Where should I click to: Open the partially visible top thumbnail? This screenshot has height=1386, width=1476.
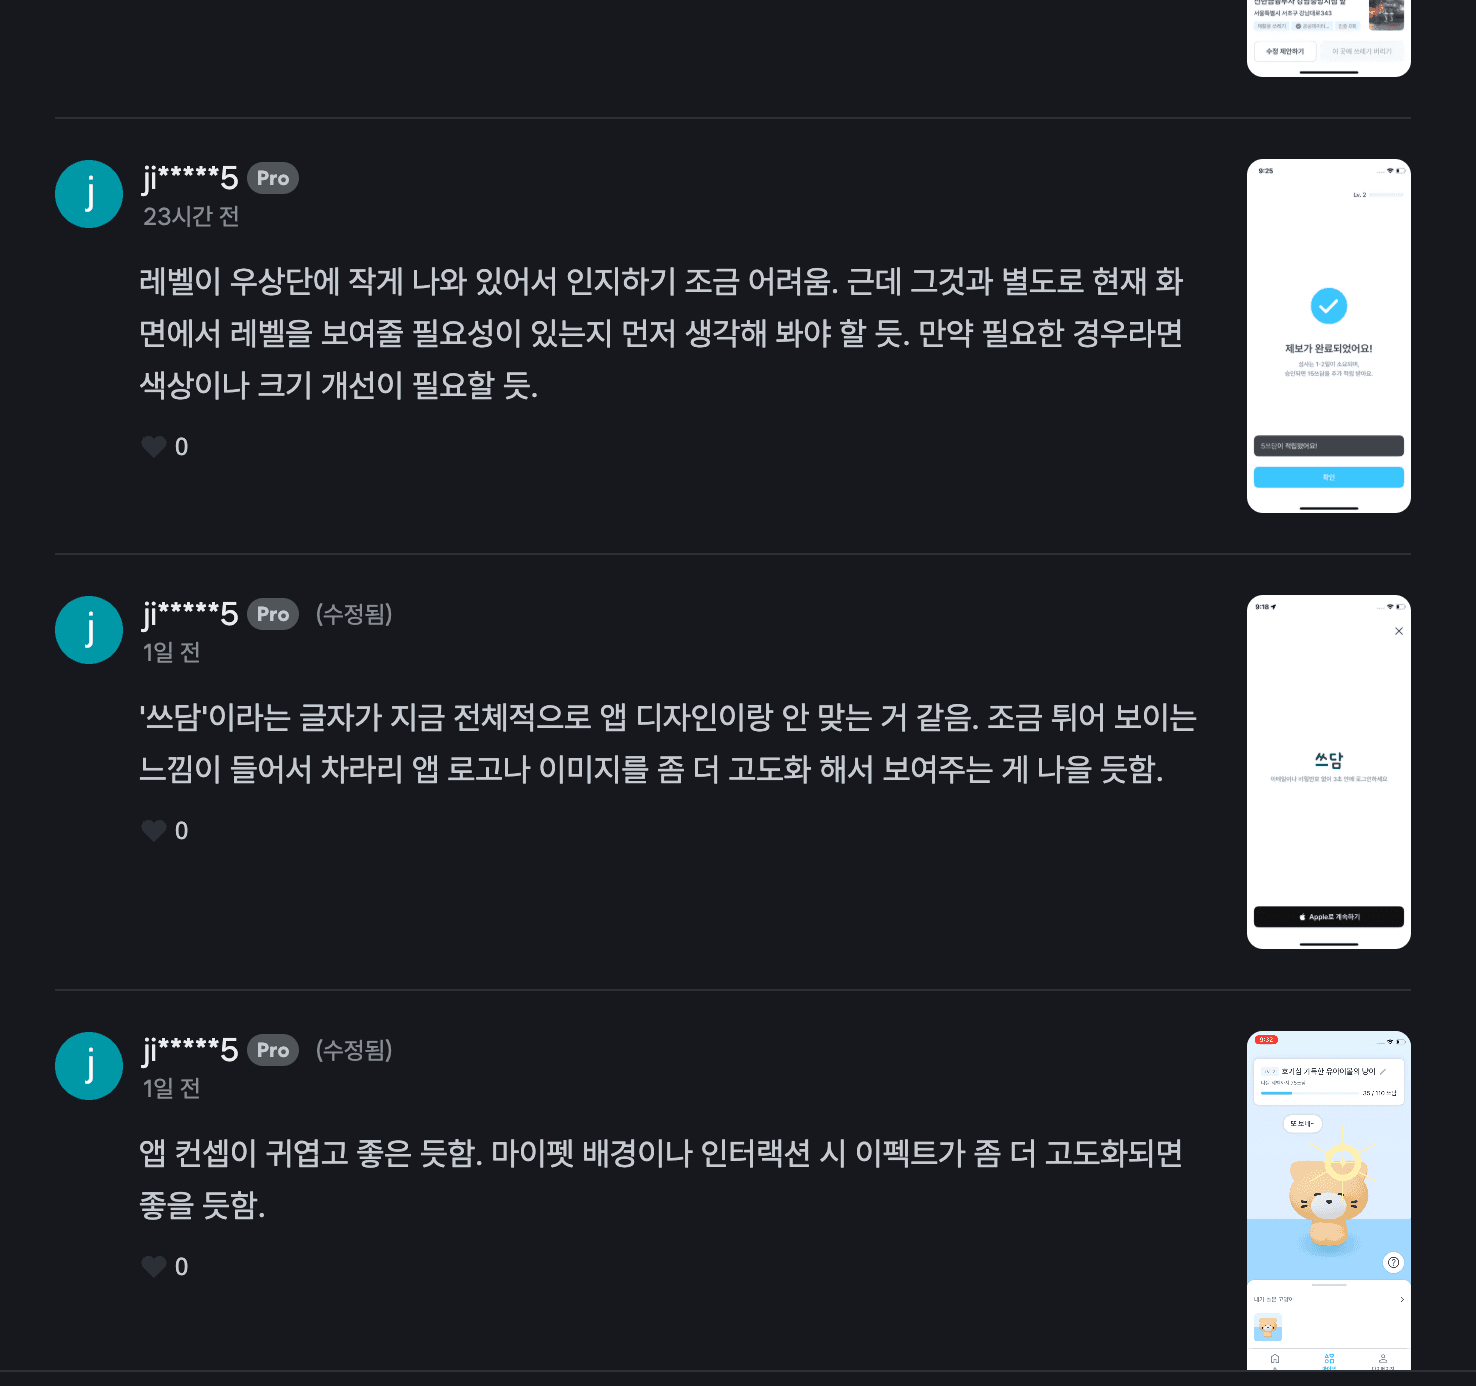pos(1329,38)
